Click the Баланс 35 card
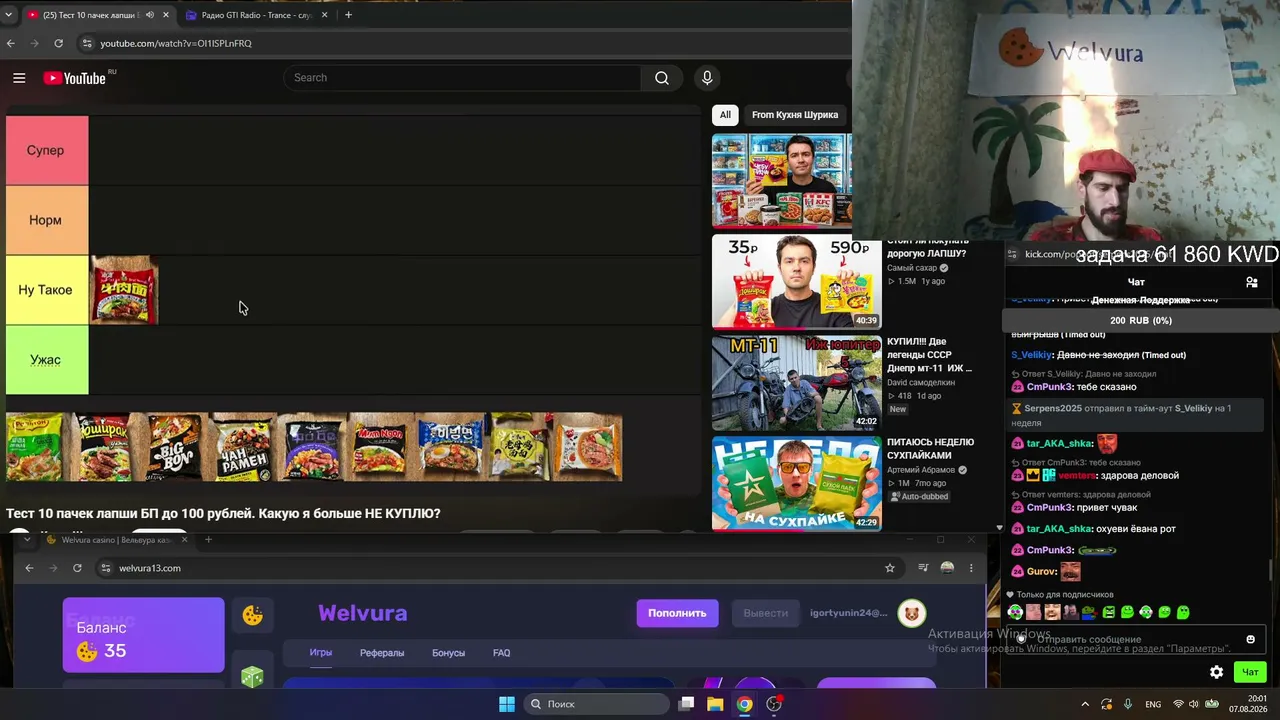 tap(143, 635)
